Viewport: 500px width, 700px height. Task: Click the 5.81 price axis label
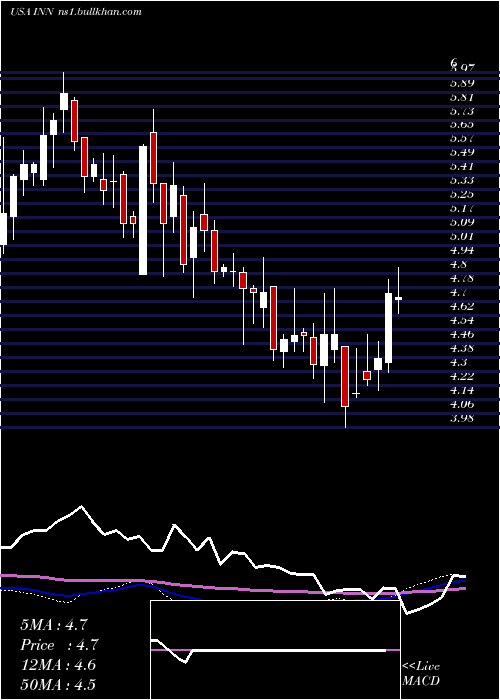462,97
